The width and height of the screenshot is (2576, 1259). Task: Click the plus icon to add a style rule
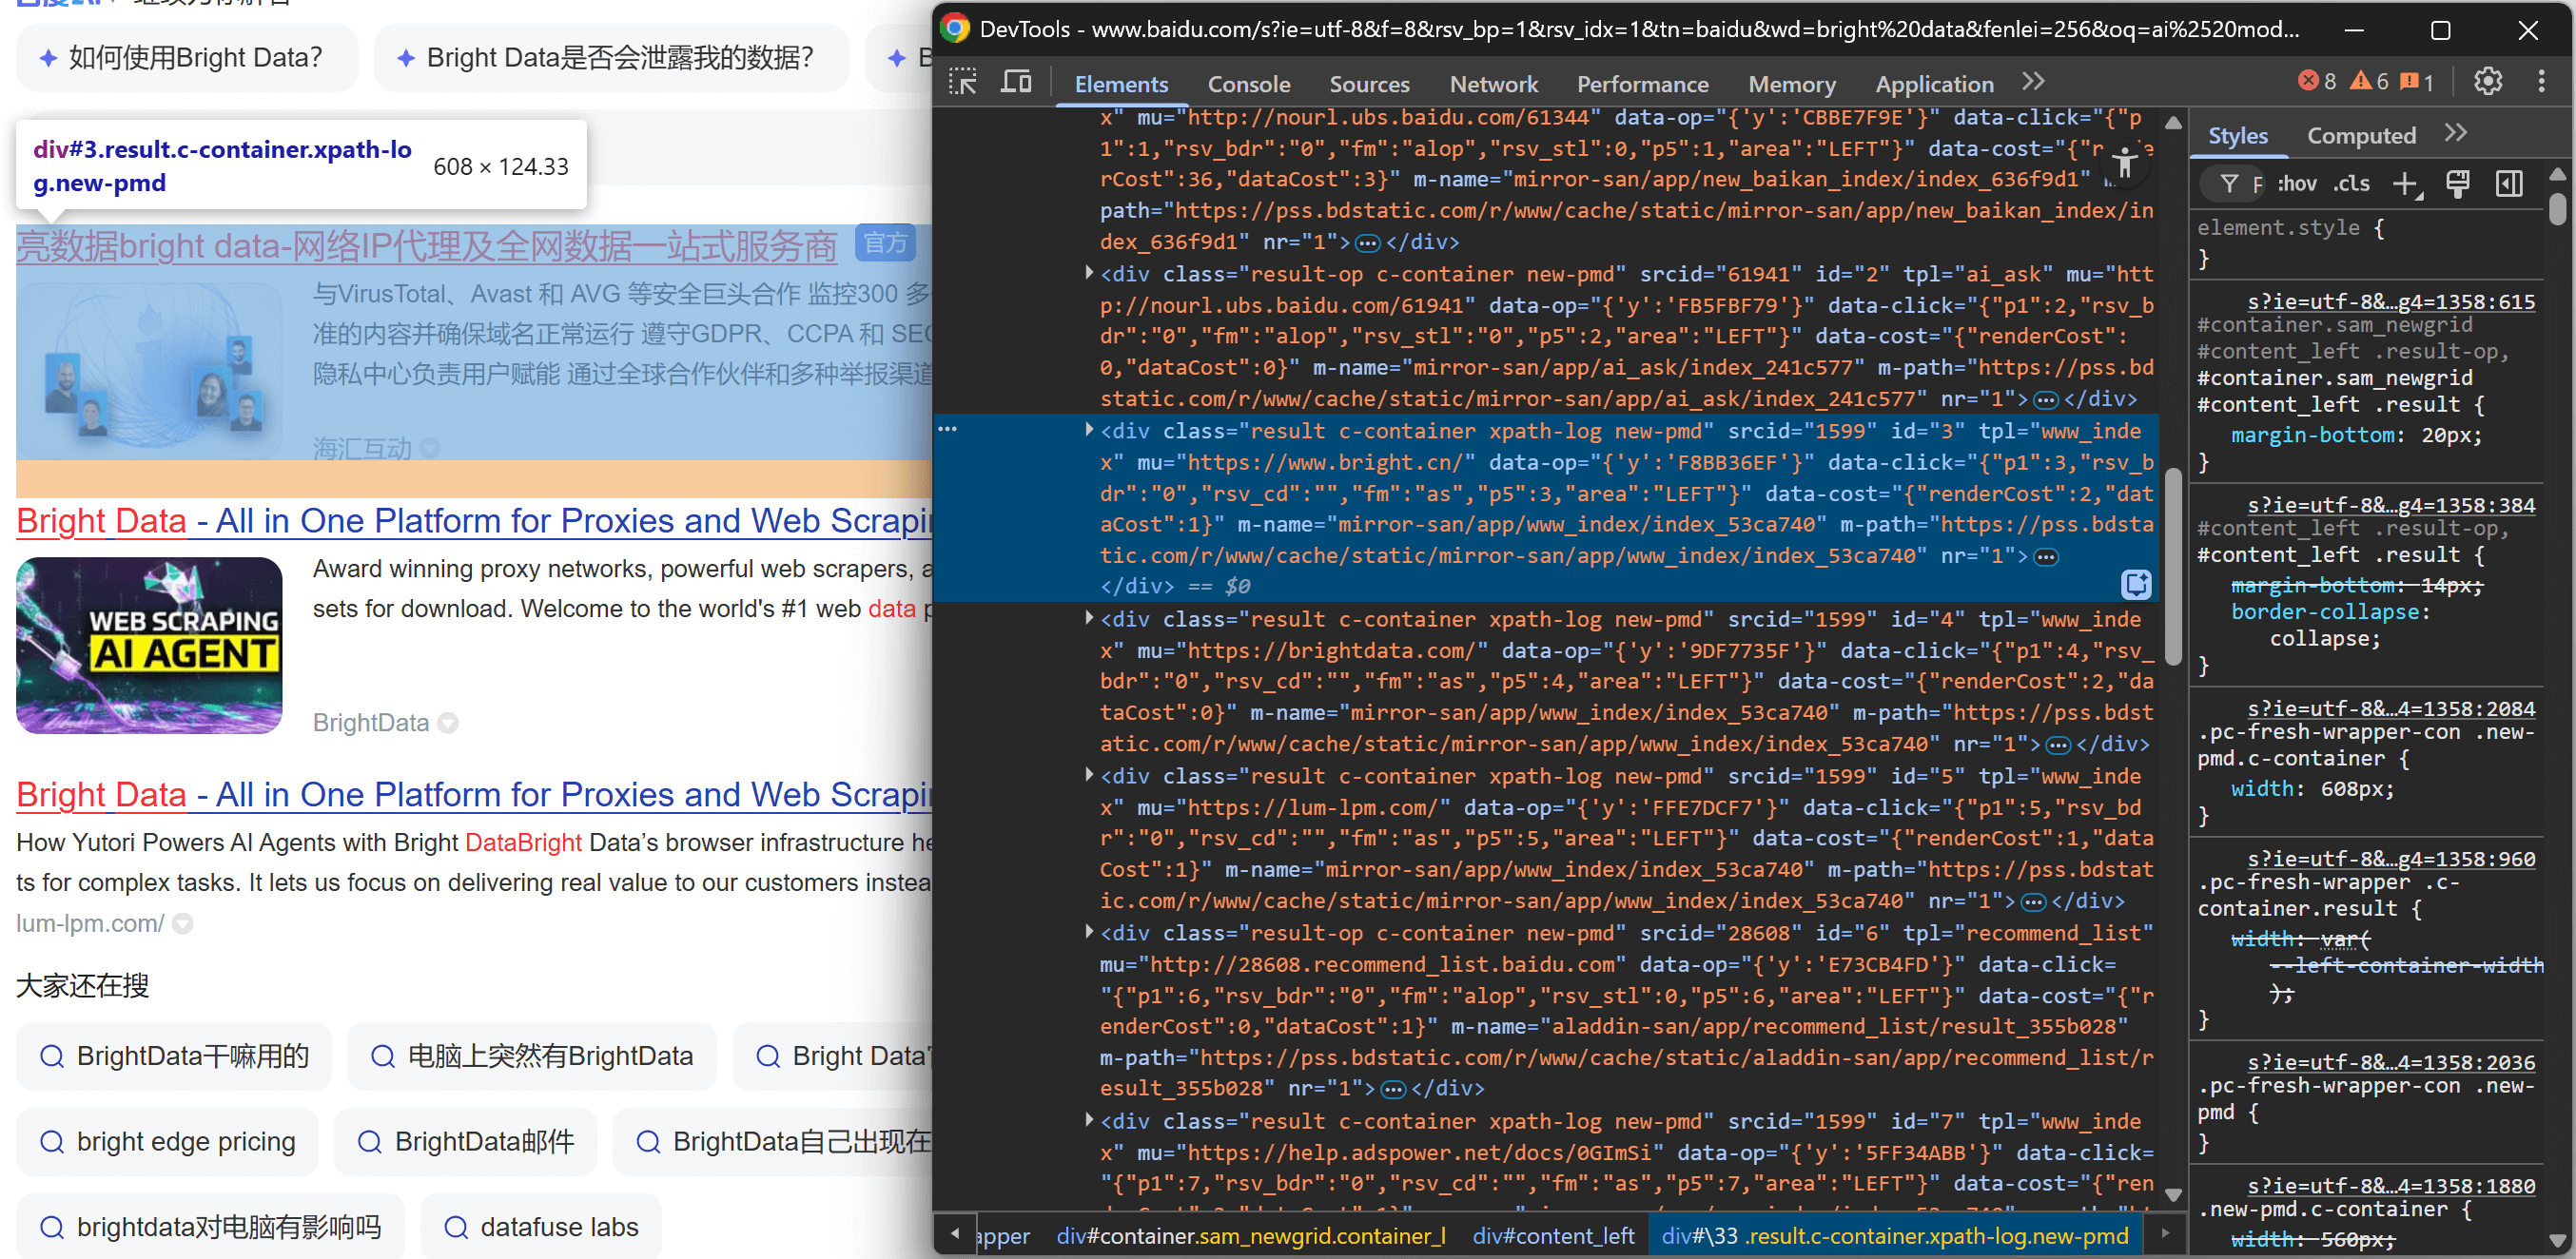[2407, 184]
